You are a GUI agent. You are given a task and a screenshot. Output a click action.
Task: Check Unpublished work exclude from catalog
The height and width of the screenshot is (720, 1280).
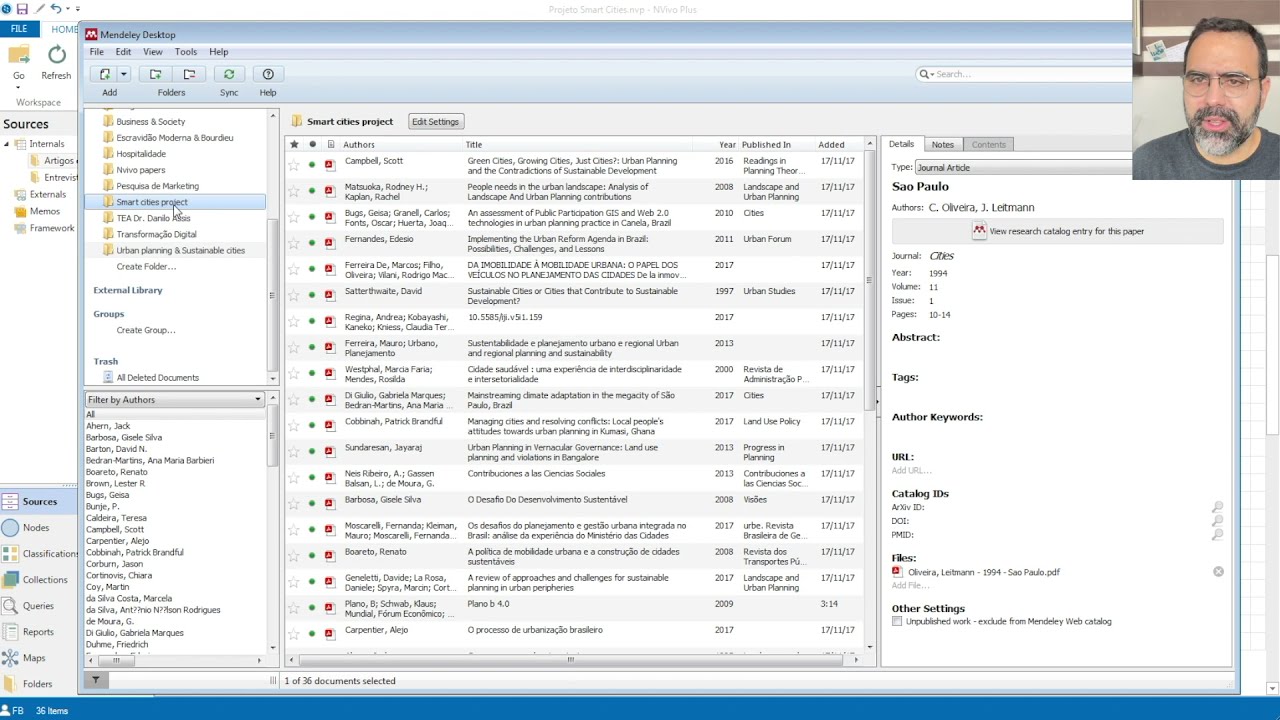click(897, 622)
